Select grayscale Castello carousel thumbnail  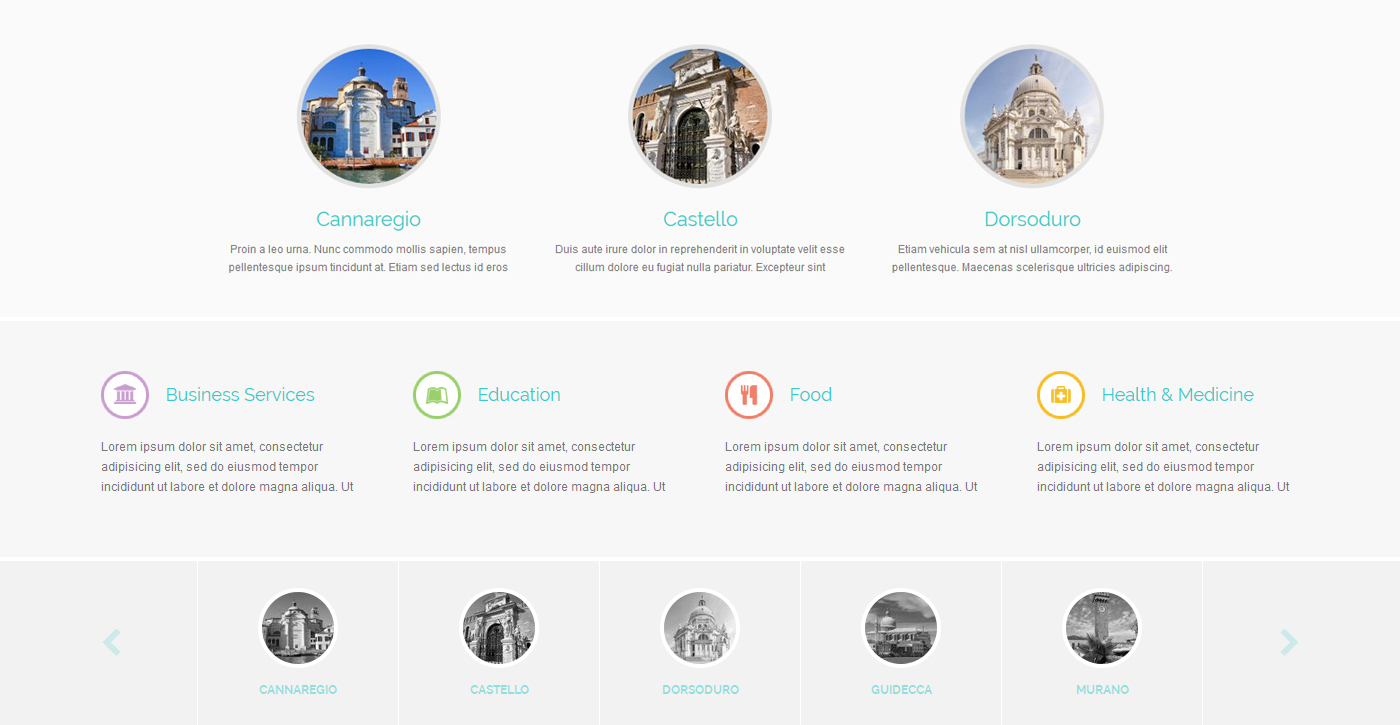tap(499, 628)
